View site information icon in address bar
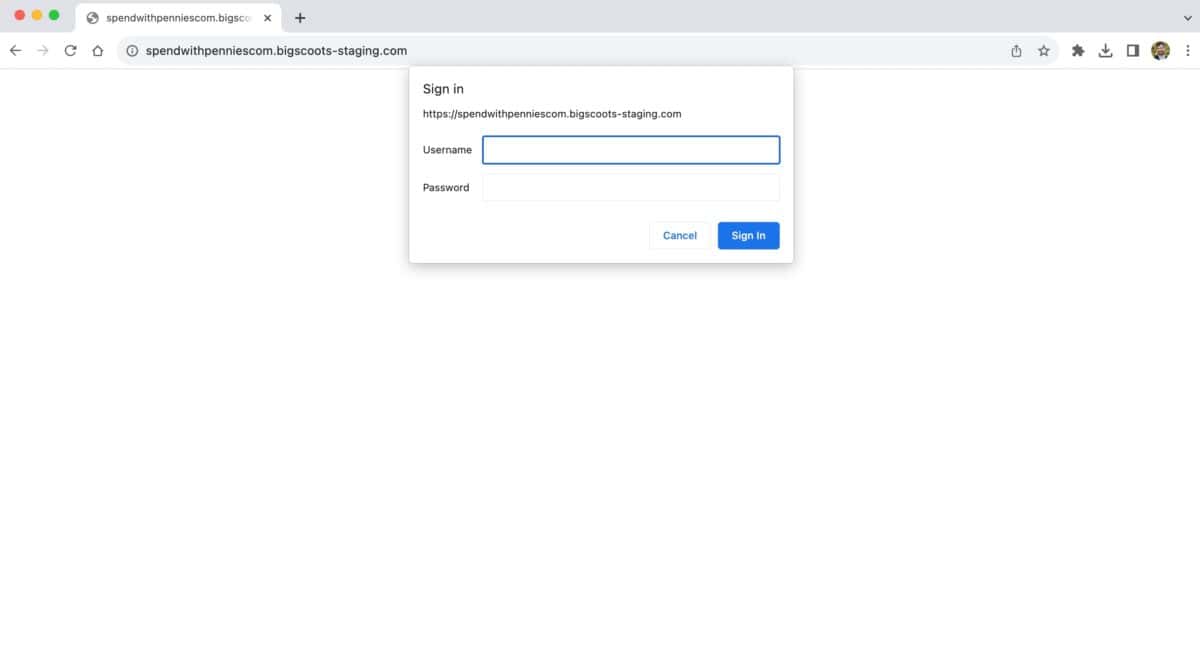The height and width of the screenshot is (666, 1200). [x=132, y=51]
